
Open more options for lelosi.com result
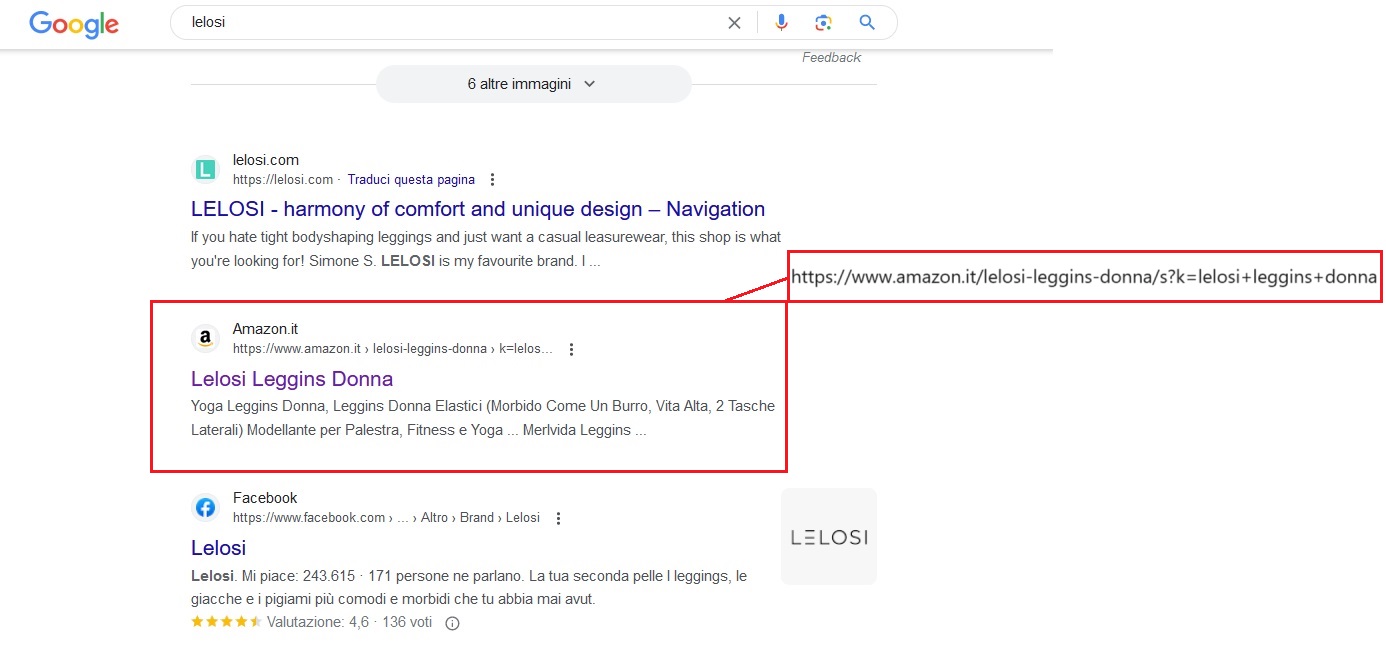tap(492, 180)
